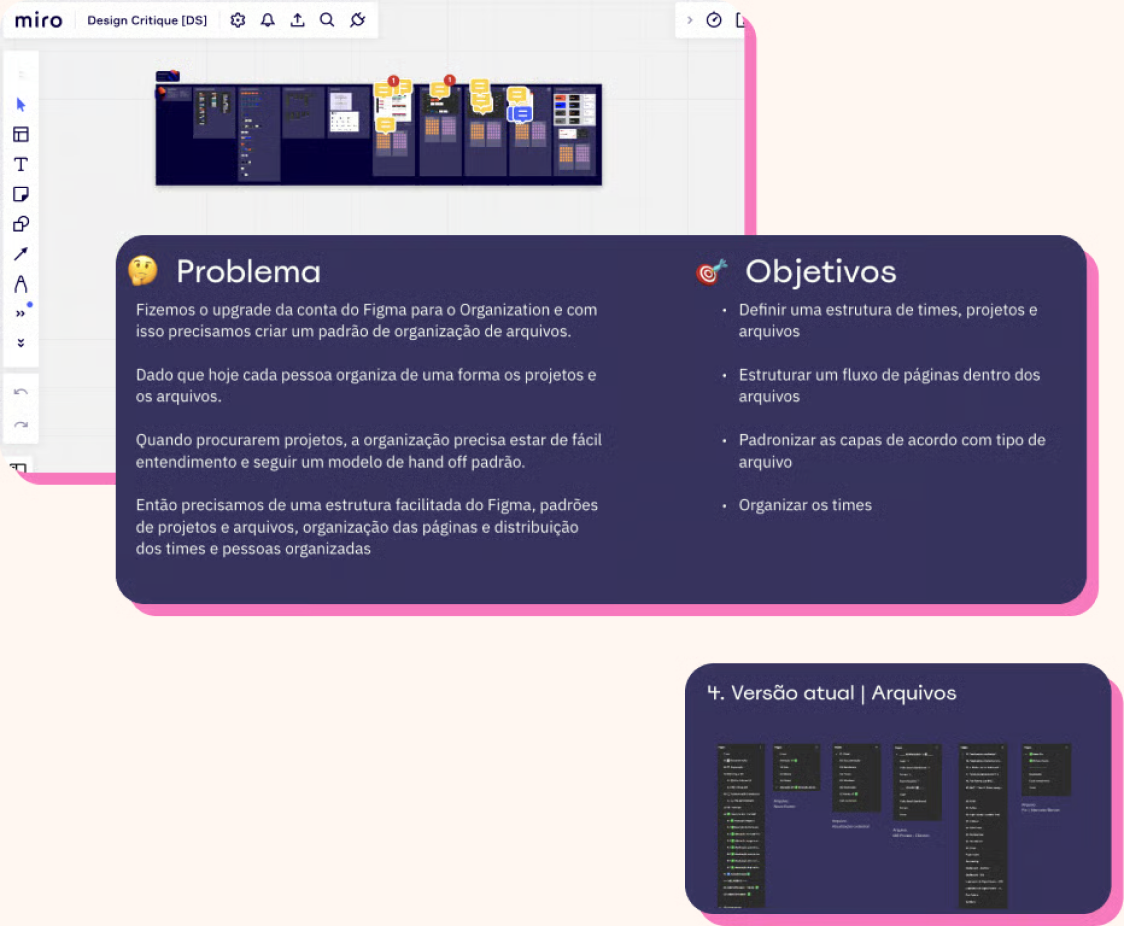The width and height of the screenshot is (1124, 926).
Task: Click the paragraph starting "Quando procurarem projetos"
Action: [368, 451]
